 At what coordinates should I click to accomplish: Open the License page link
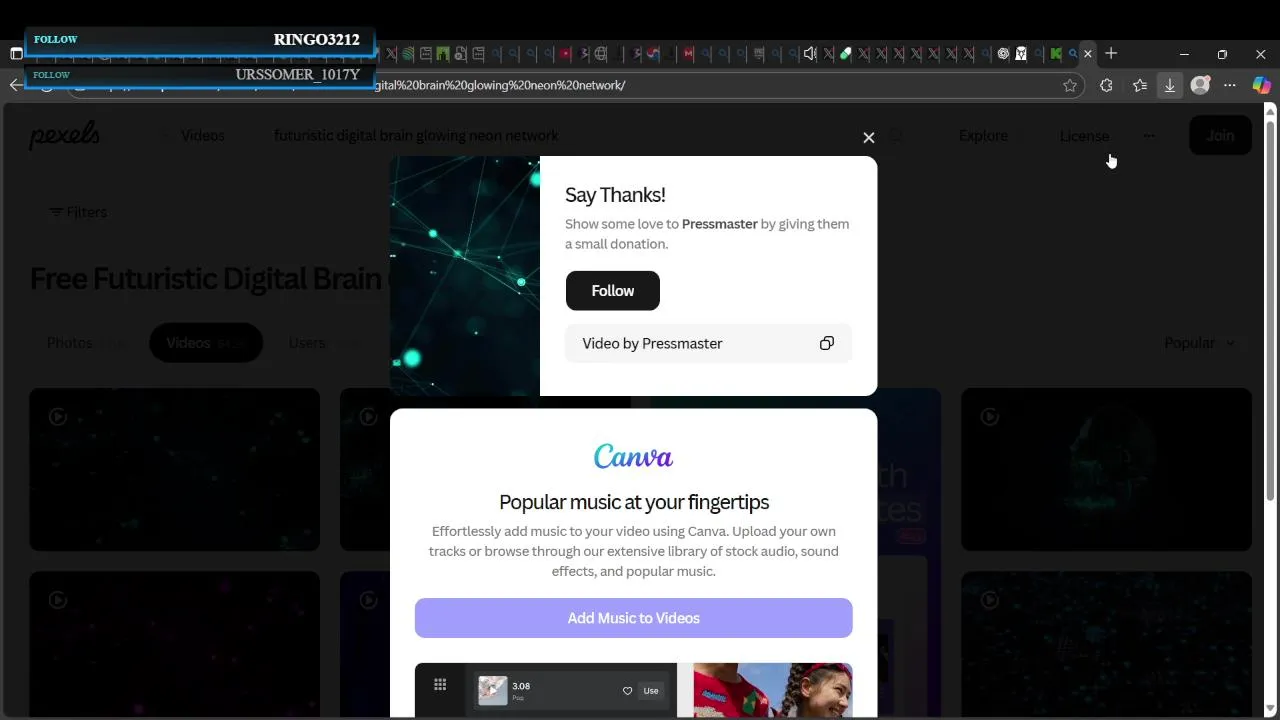pyautogui.click(x=1084, y=136)
